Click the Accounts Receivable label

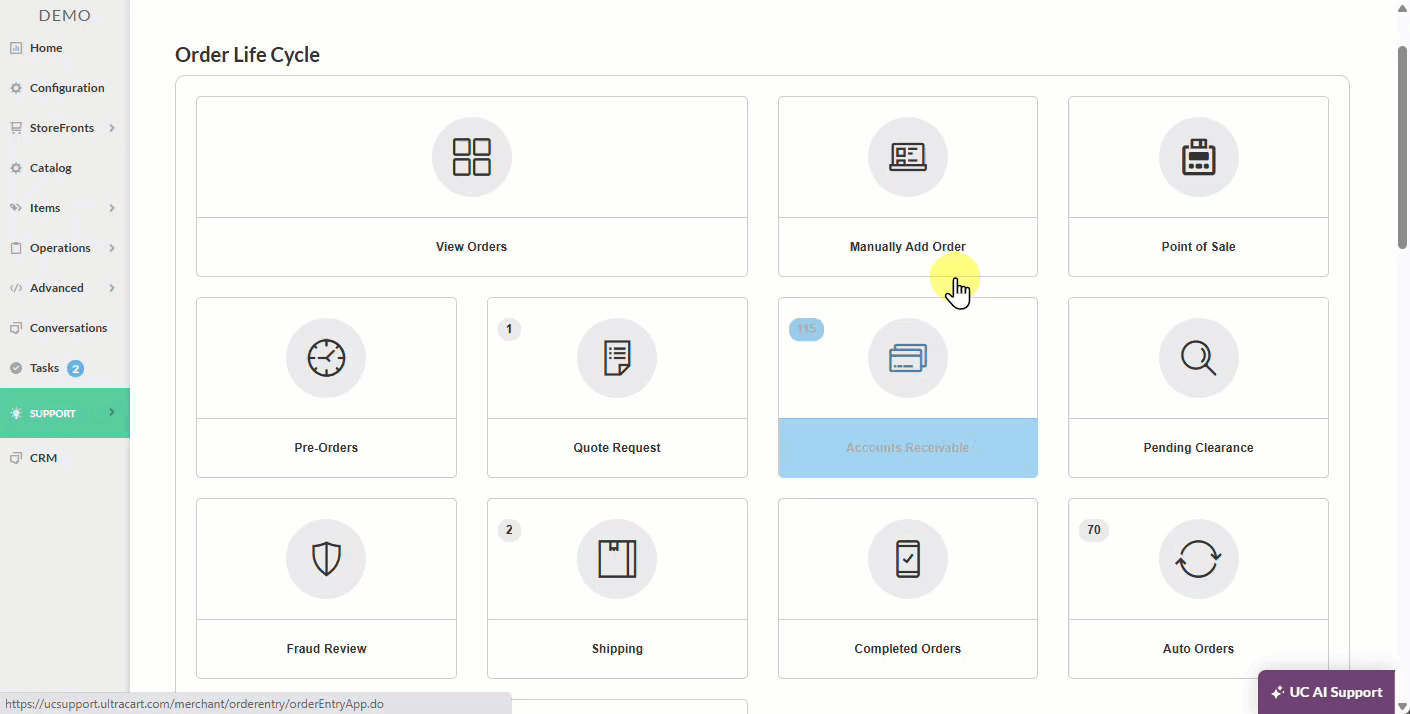(908, 448)
